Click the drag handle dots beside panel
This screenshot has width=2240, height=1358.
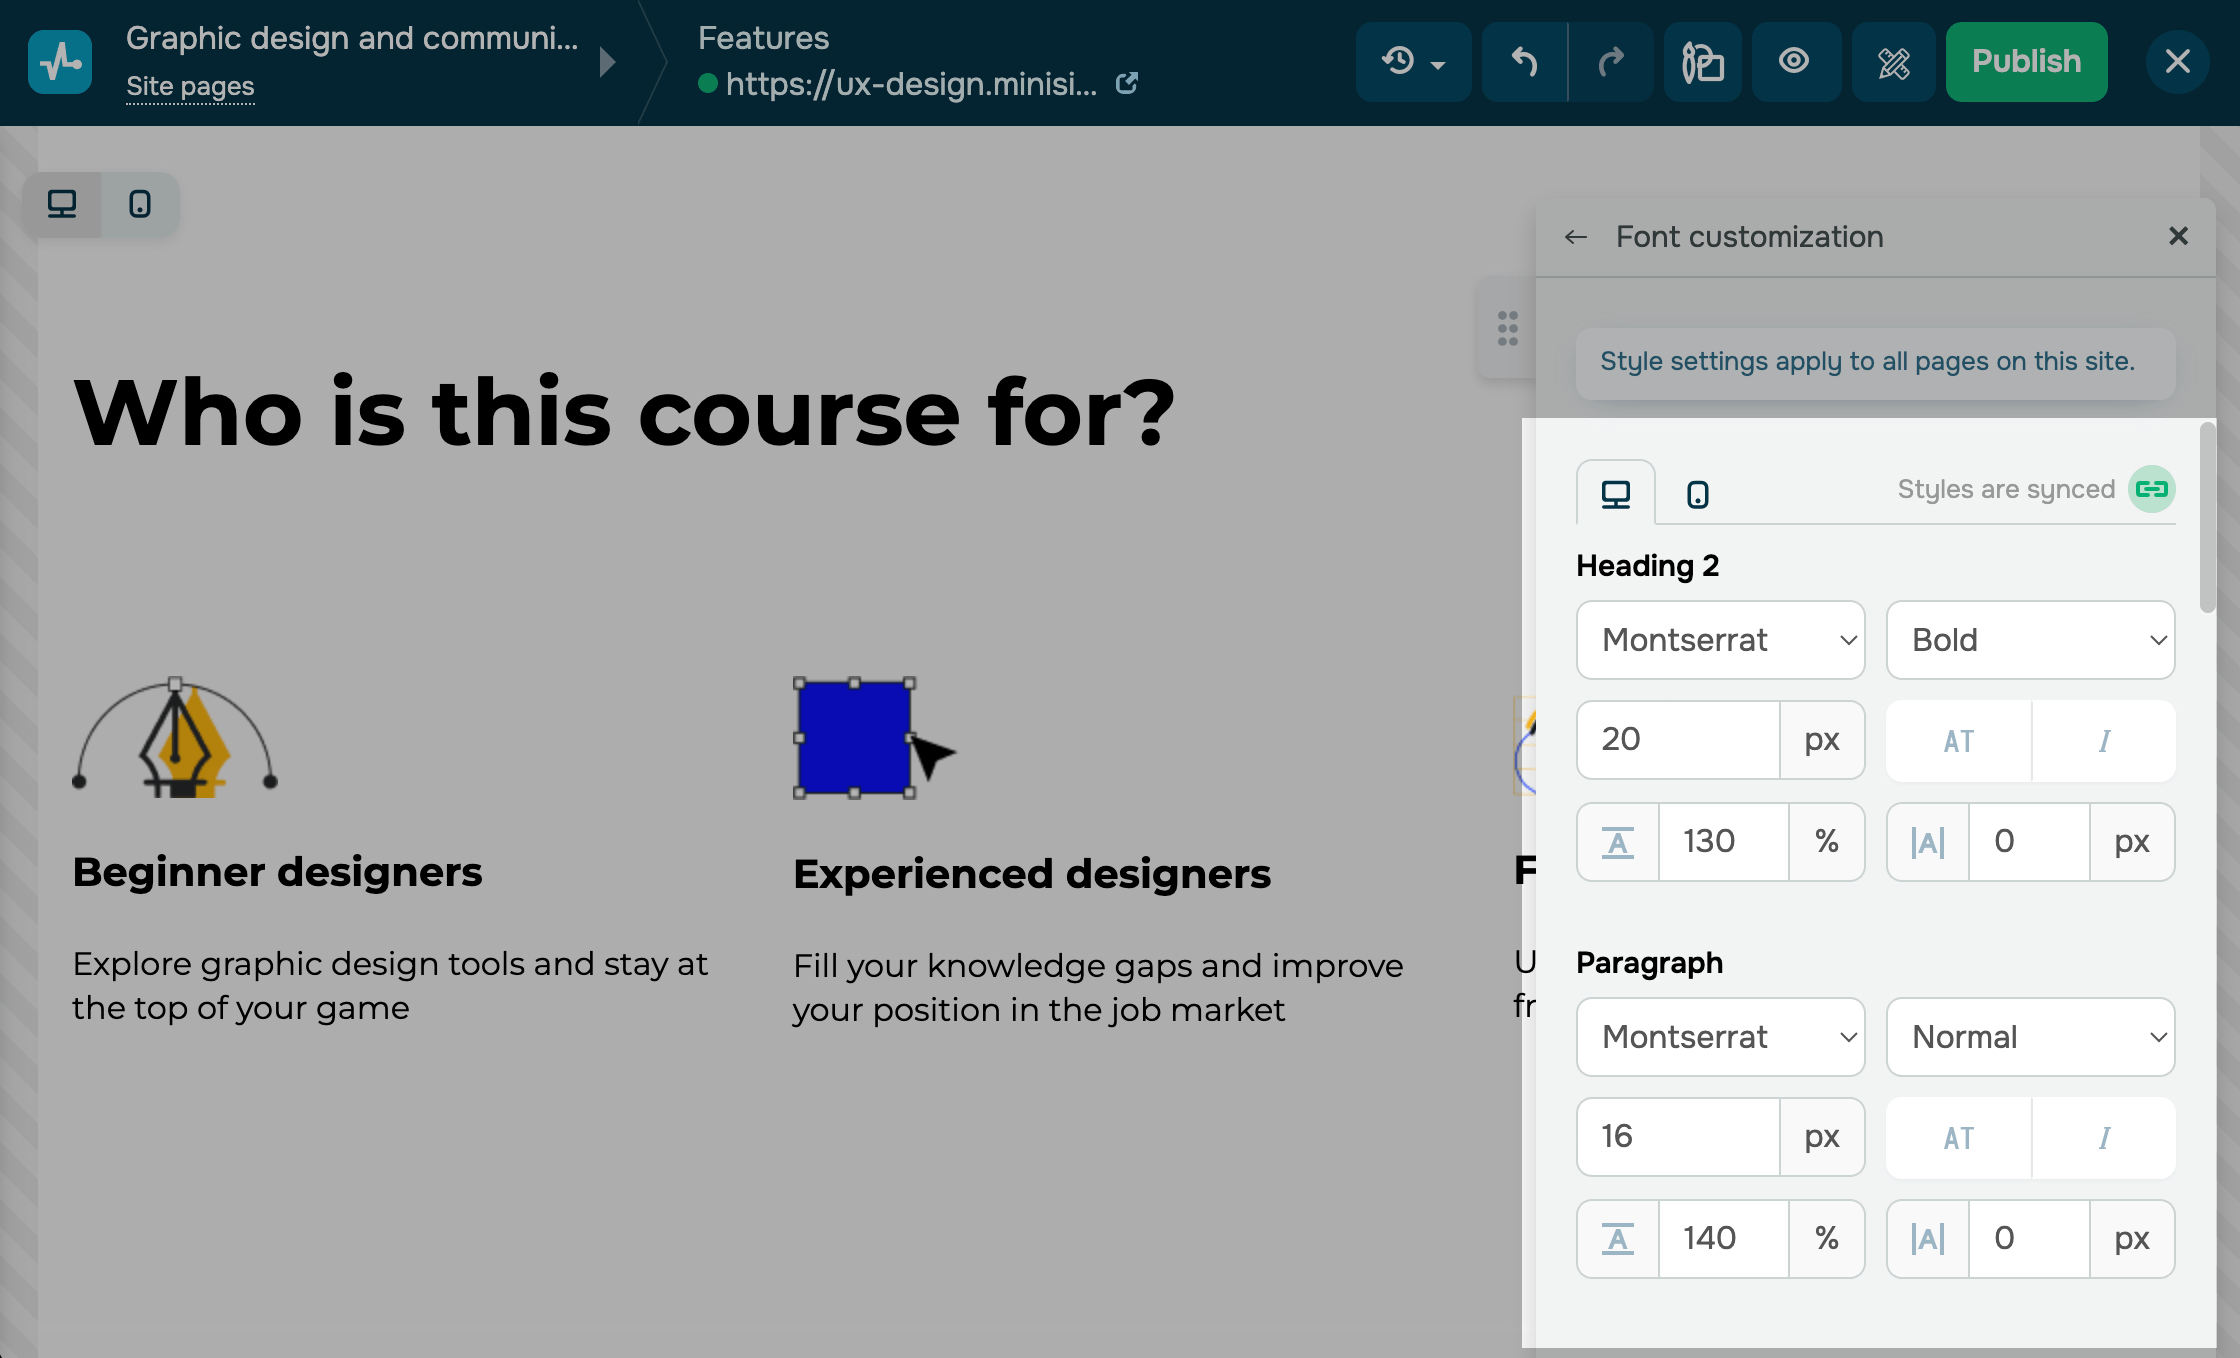(x=1507, y=328)
